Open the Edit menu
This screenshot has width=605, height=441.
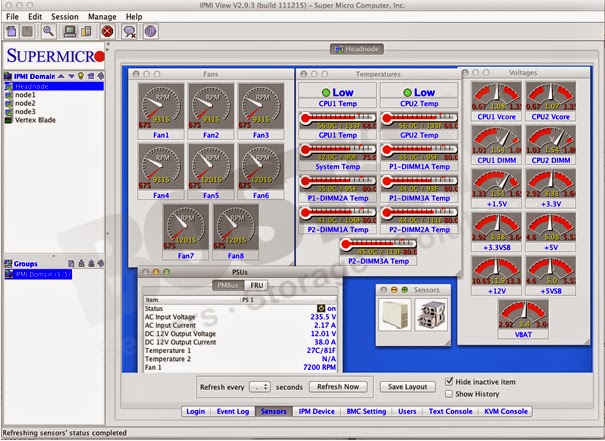[35, 17]
